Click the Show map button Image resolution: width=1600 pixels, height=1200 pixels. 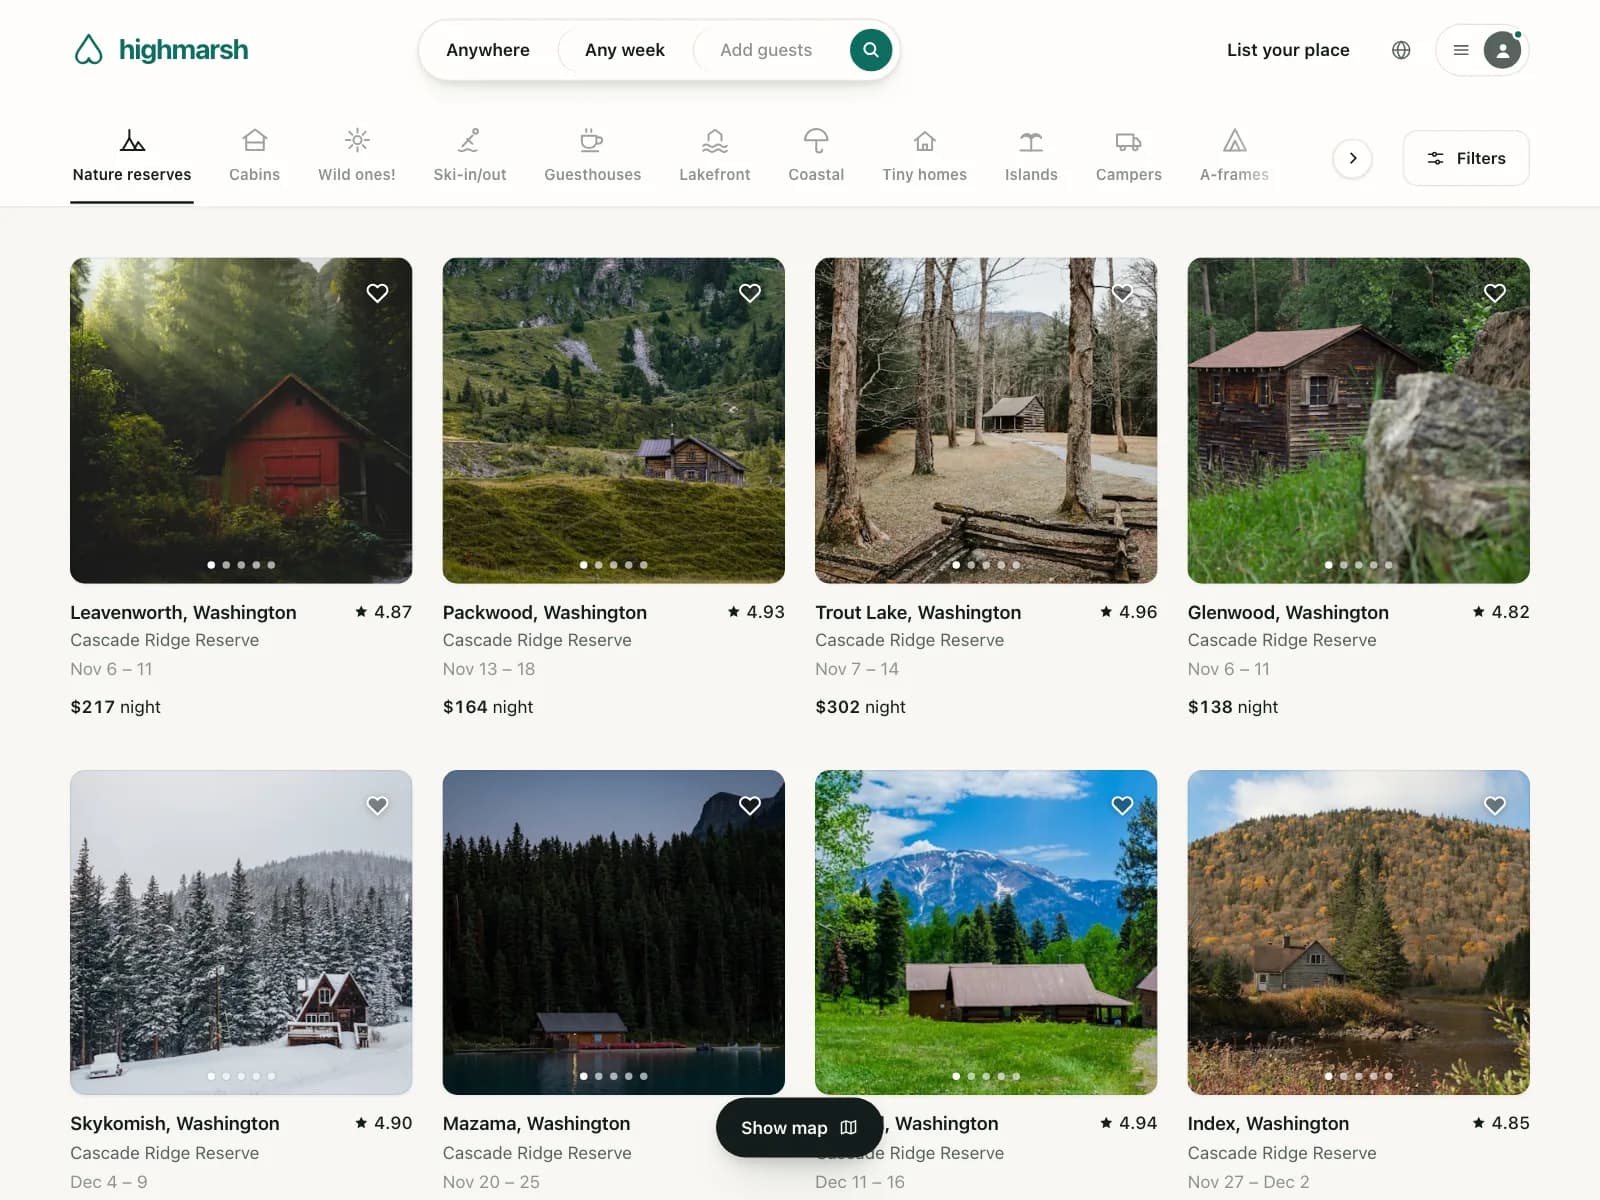799,1128
